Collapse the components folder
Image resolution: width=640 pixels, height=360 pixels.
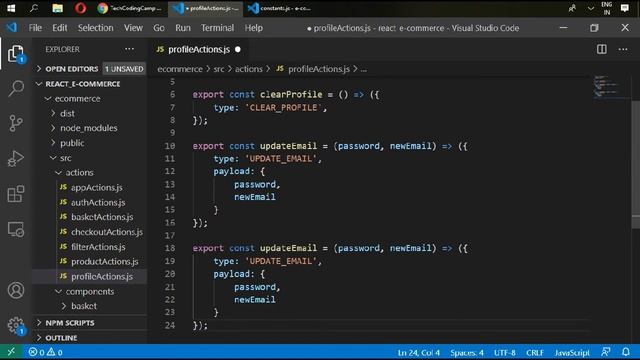click(x=90, y=291)
